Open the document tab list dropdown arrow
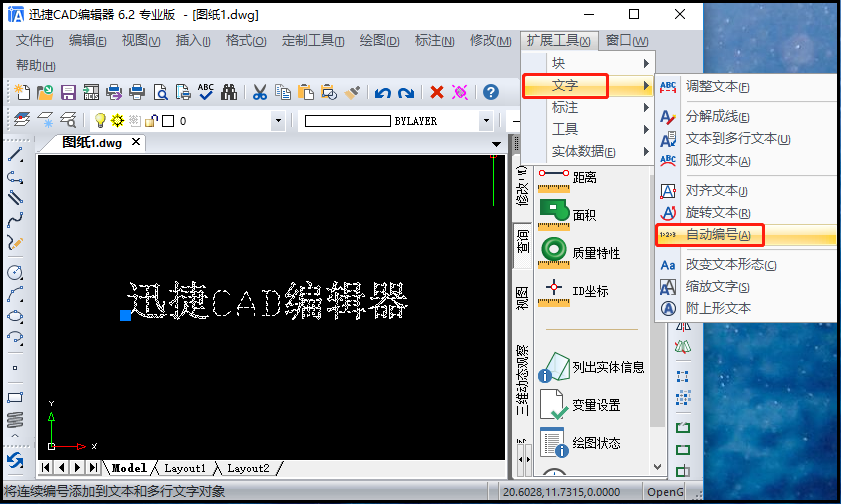841x504 pixels. click(496, 144)
